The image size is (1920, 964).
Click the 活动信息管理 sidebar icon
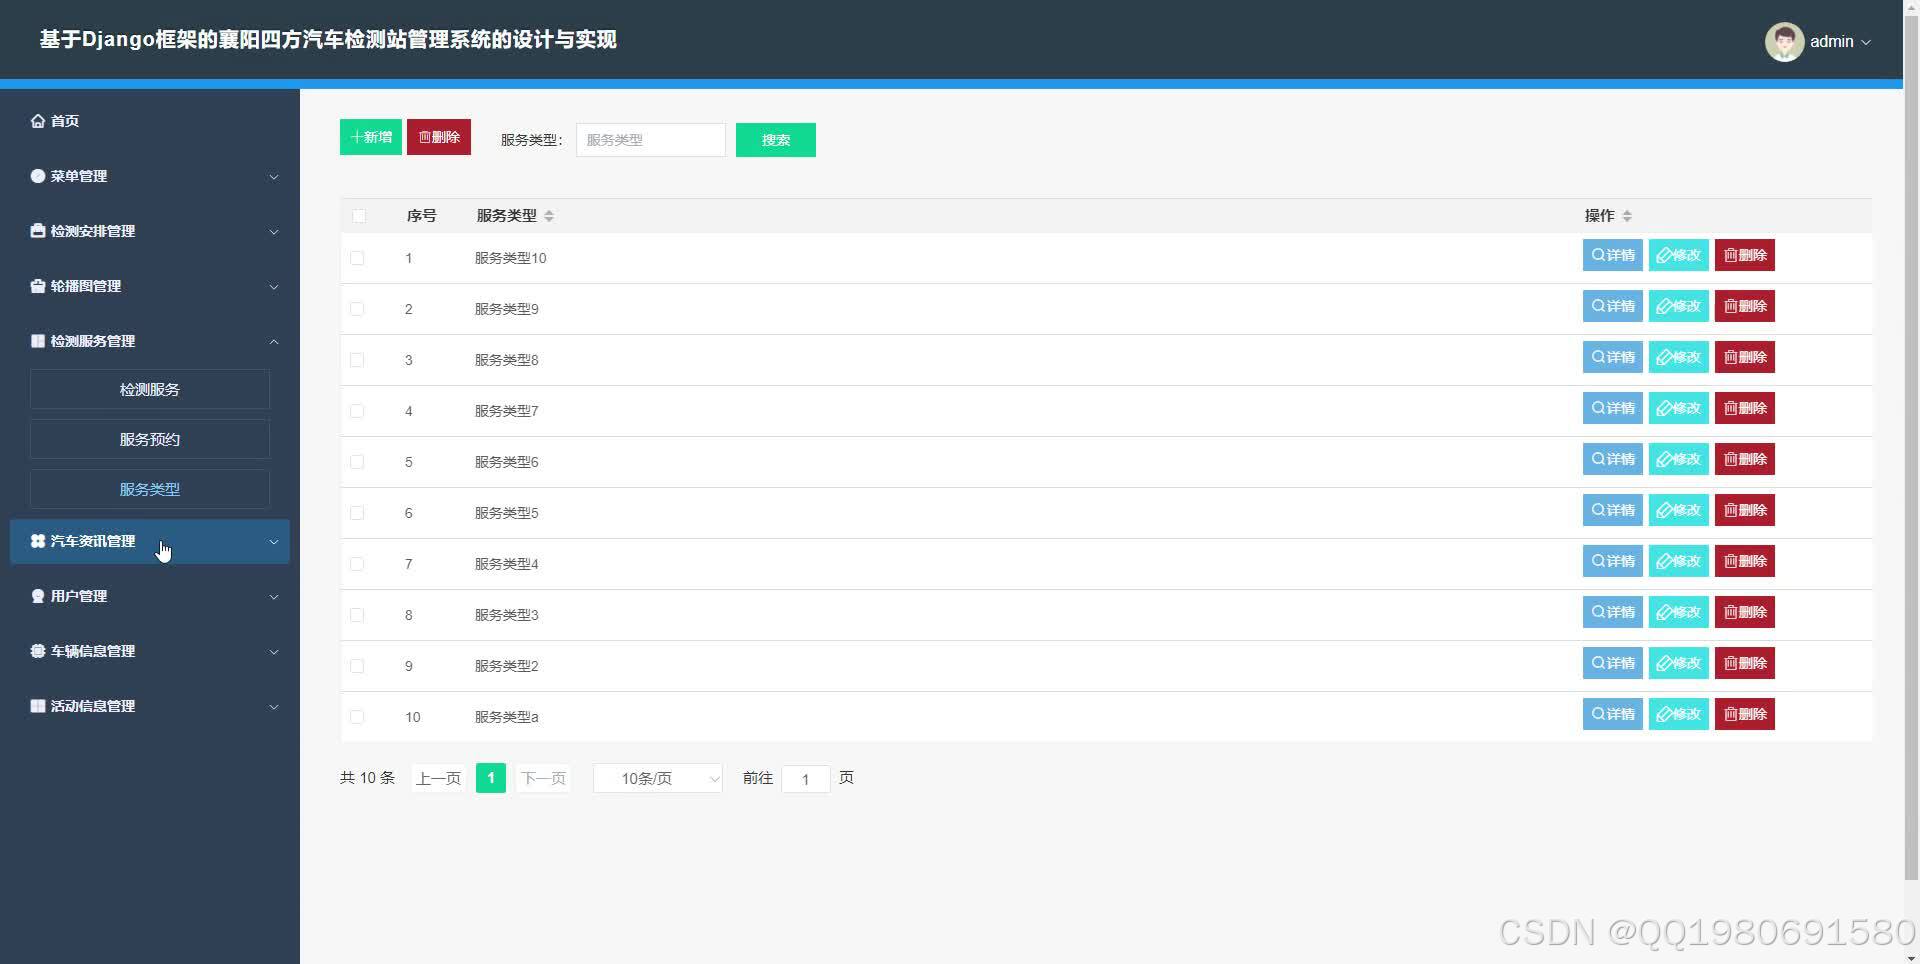tap(38, 706)
